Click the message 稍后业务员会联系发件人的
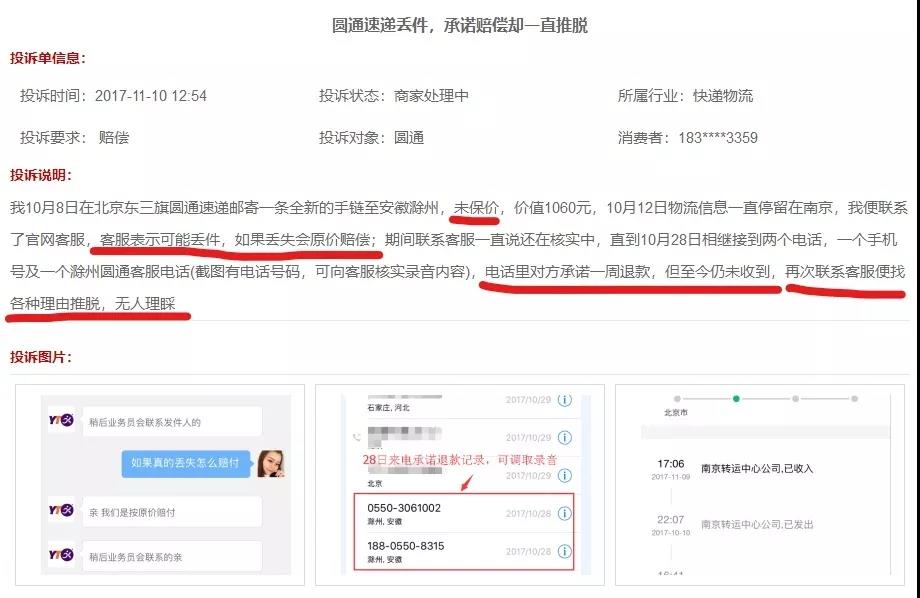Screen dimensions: 920x598 tap(172, 422)
